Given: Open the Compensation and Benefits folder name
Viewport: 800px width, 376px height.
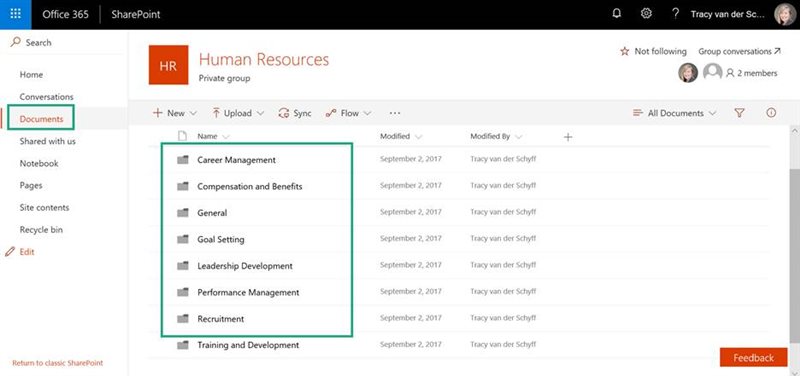Looking at the screenshot, I should 249,186.
